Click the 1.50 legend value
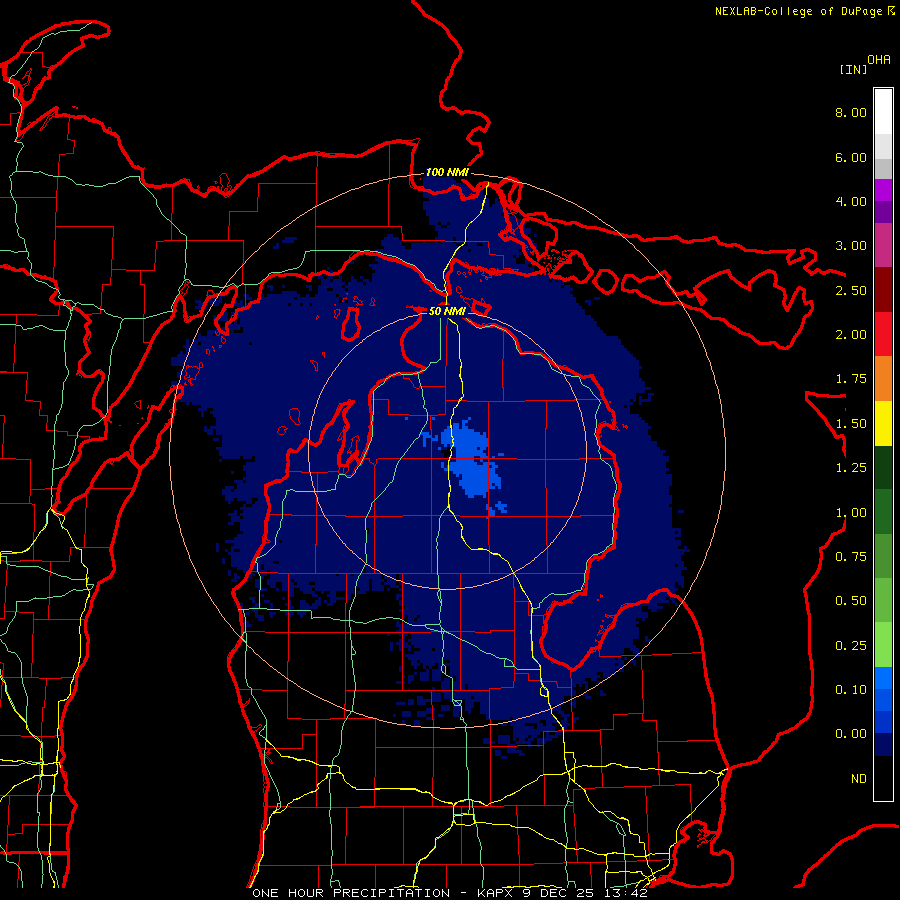Screen dimensions: 900x900 coord(851,424)
